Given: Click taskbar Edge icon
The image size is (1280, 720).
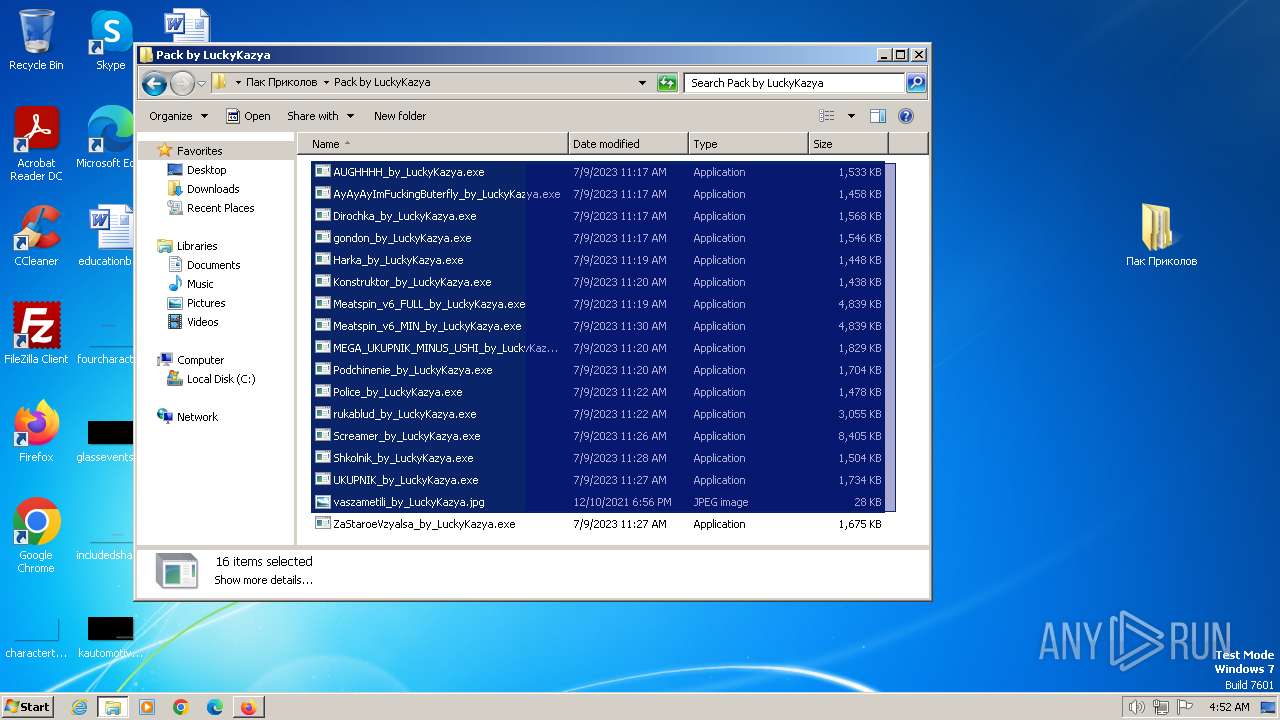Looking at the screenshot, I should [215, 707].
